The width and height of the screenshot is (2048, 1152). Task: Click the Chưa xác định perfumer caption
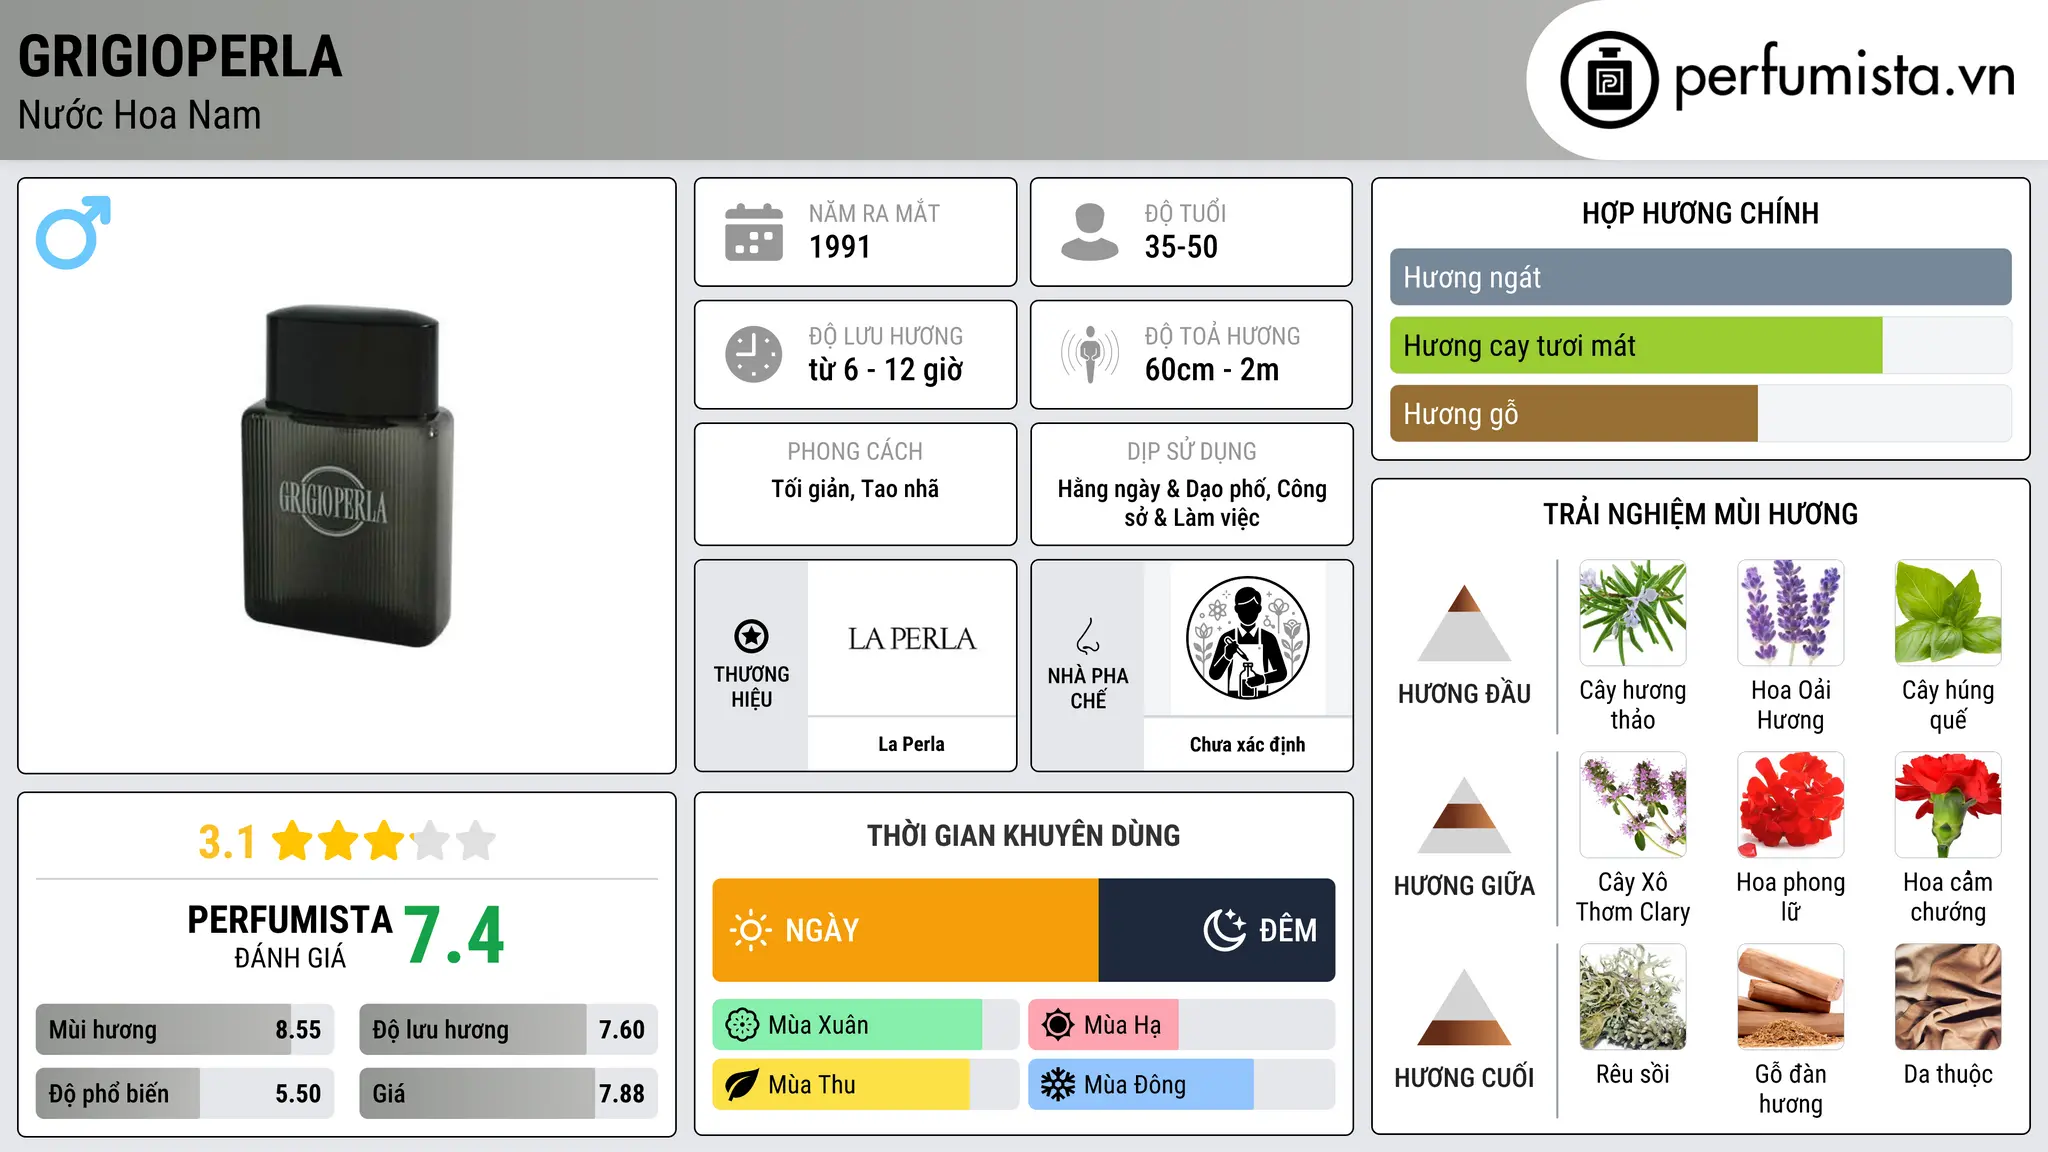coord(1247,744)
